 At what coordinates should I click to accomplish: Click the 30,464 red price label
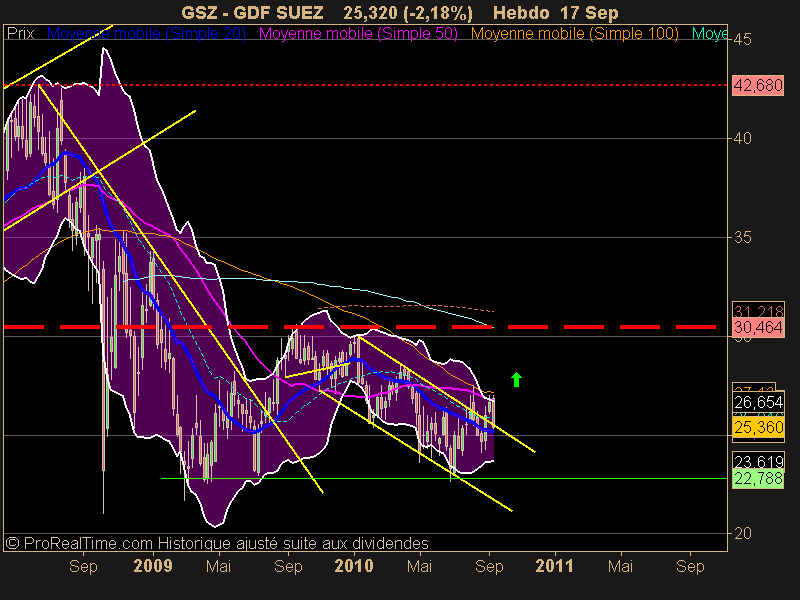pos(758,327)
